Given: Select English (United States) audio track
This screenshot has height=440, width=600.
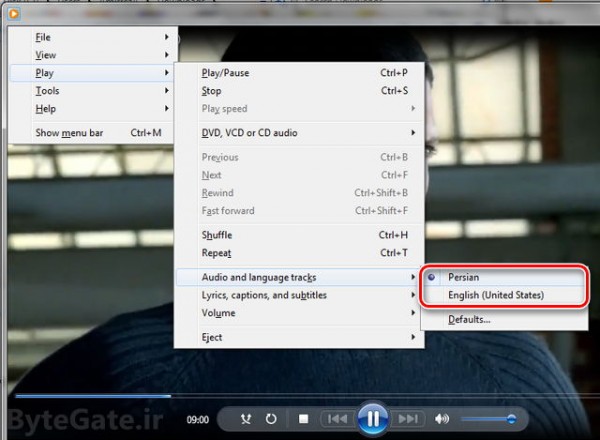Looking at the screenshot, I should click(496, 295).
